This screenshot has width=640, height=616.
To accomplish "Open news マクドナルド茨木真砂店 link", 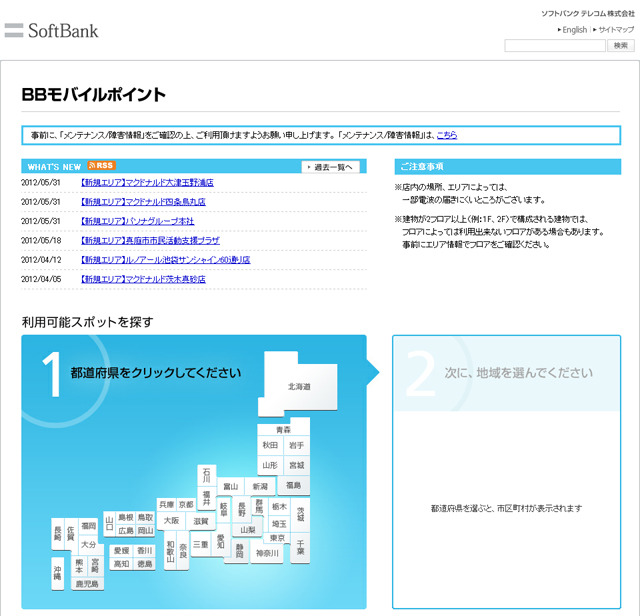I will pos(143,279).
